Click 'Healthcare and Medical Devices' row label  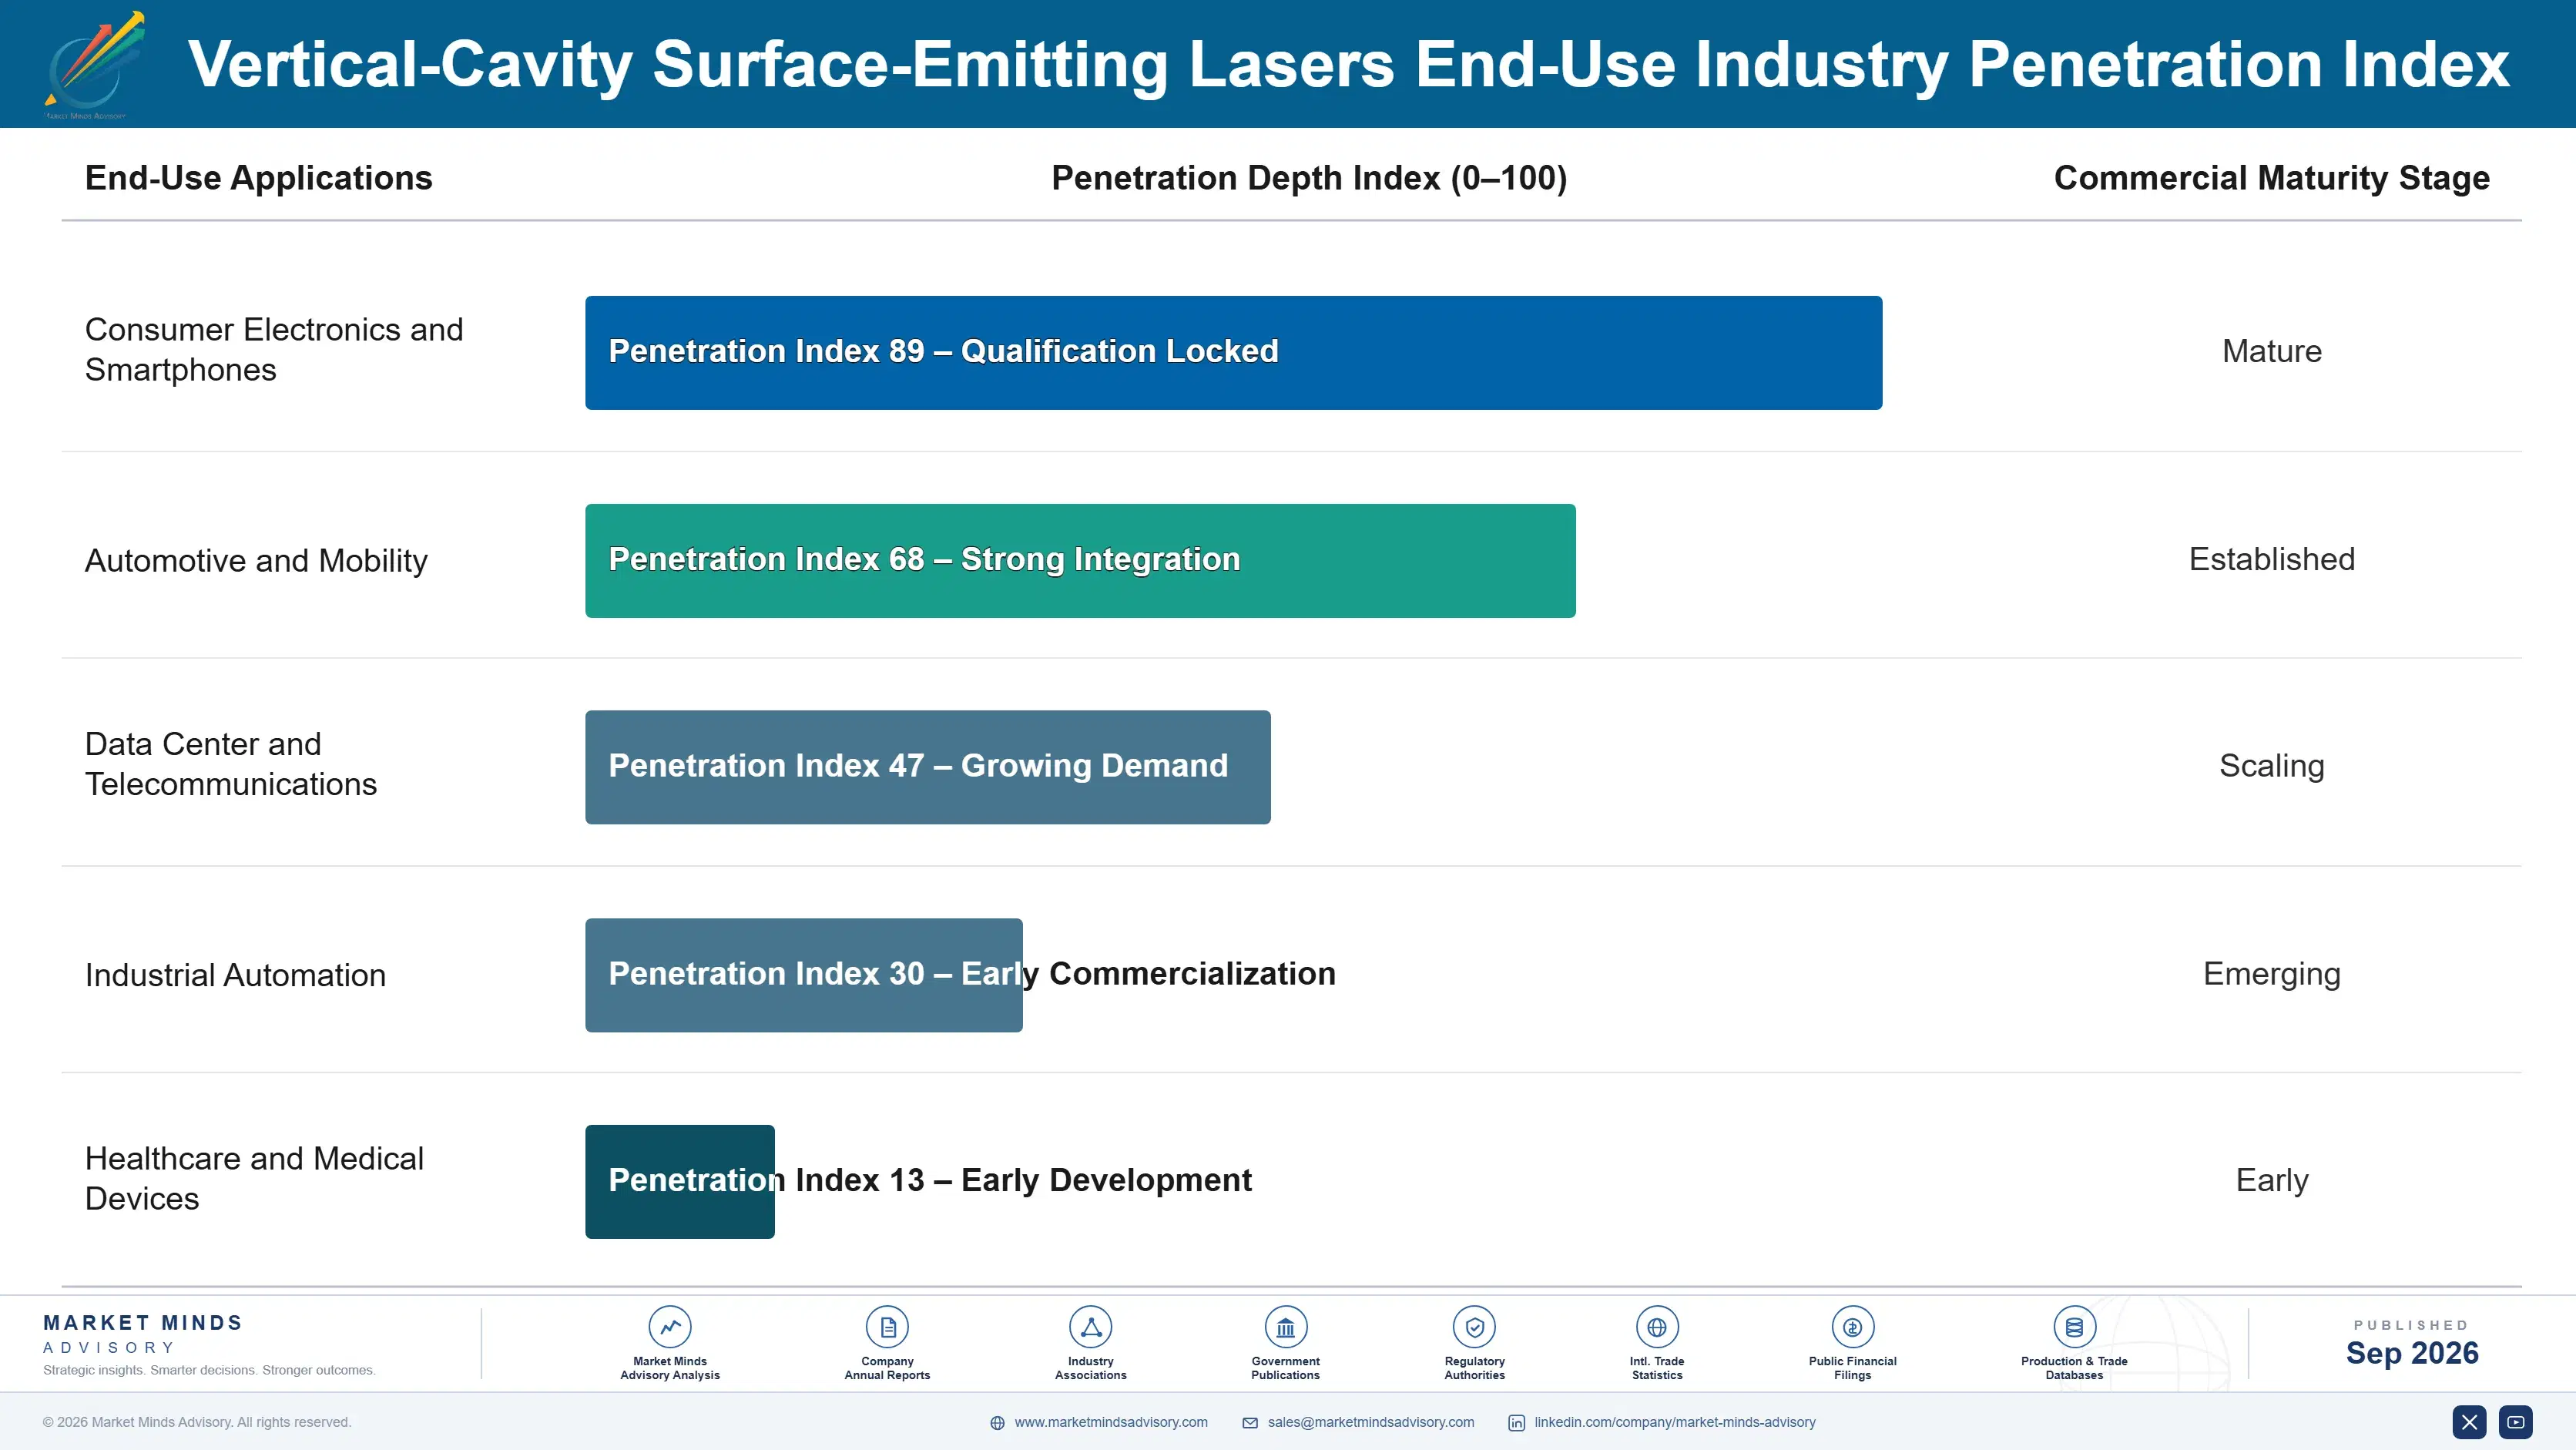tap(254, 1178)
